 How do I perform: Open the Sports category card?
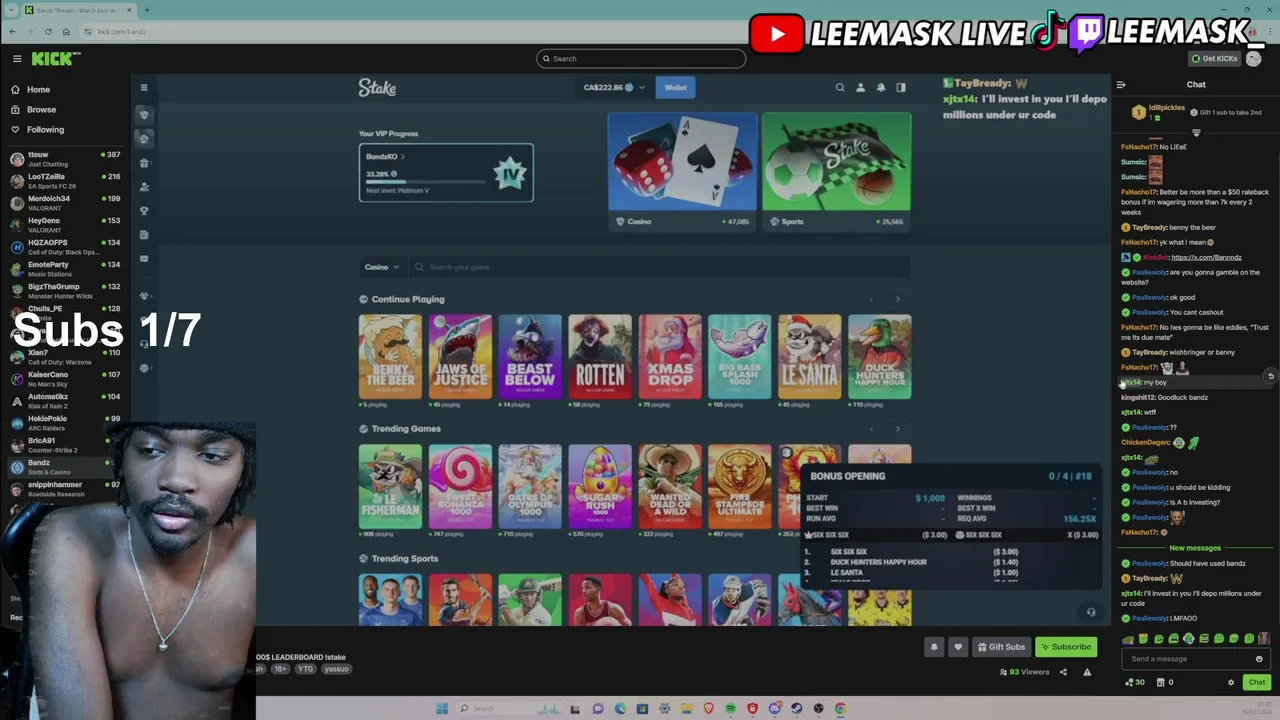pos(836,171)
